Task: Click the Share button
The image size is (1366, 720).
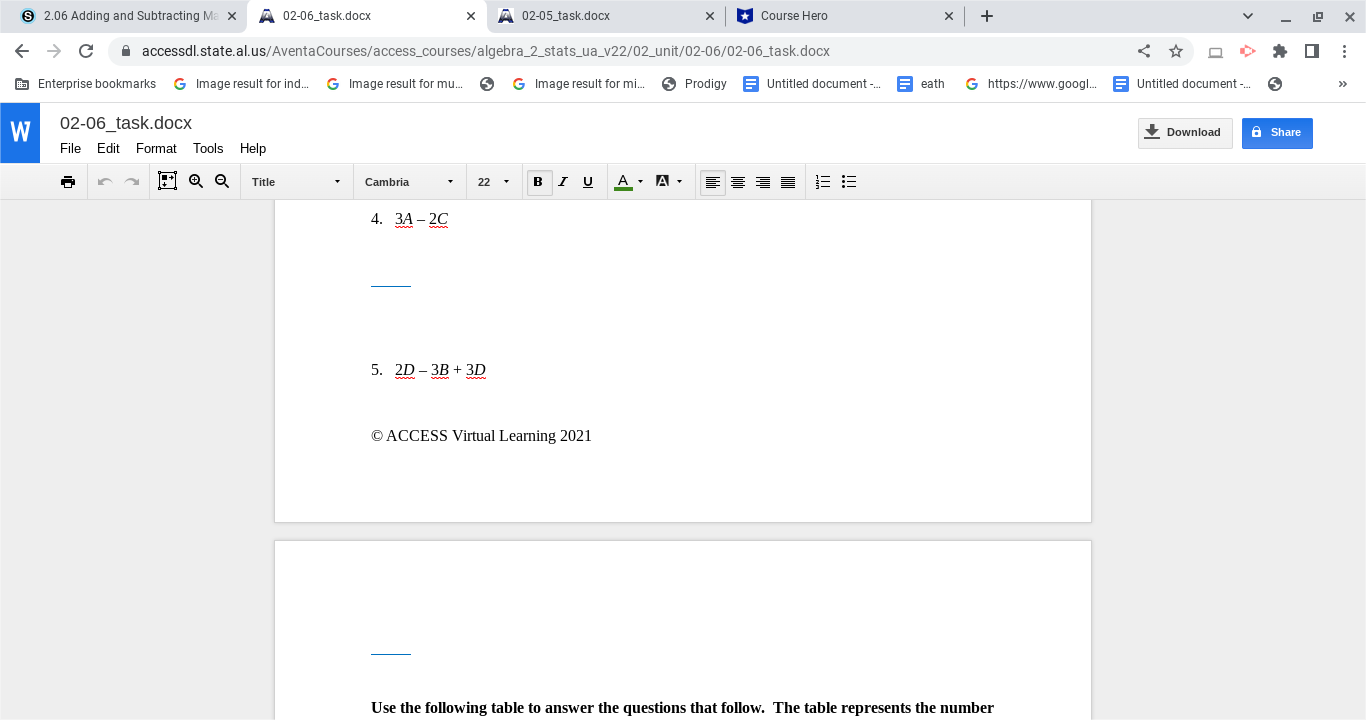Action: coord(1277,132)
